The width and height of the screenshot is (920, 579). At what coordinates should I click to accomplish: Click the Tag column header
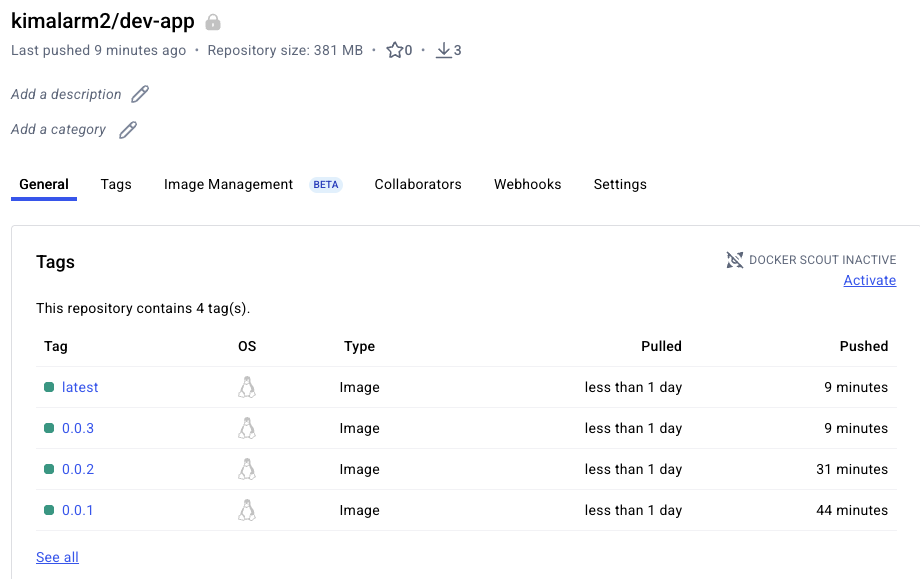[56, 346]
